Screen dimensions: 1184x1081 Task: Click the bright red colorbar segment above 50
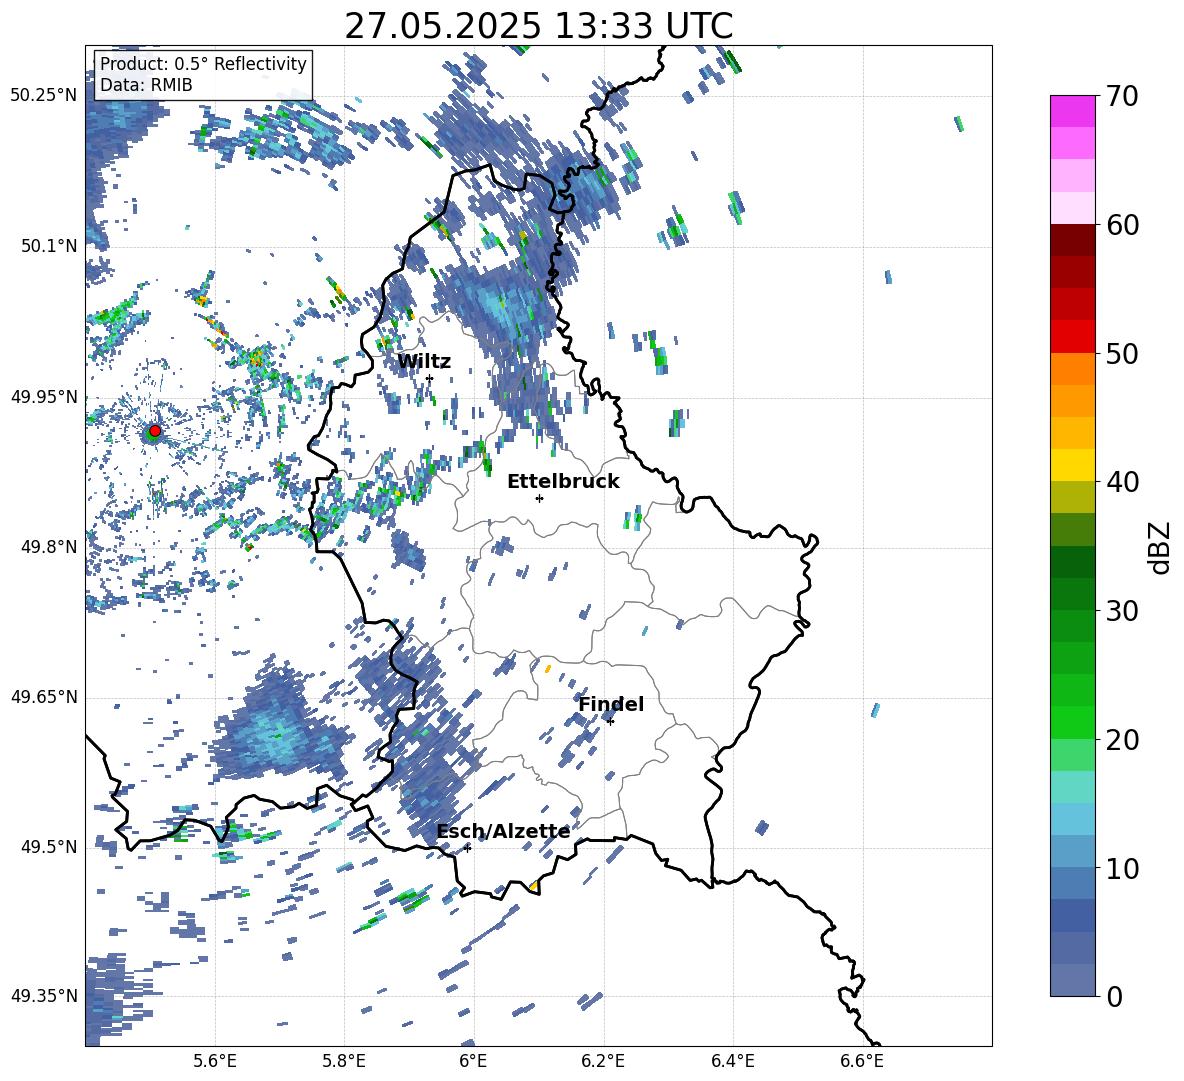[1072, 337]
